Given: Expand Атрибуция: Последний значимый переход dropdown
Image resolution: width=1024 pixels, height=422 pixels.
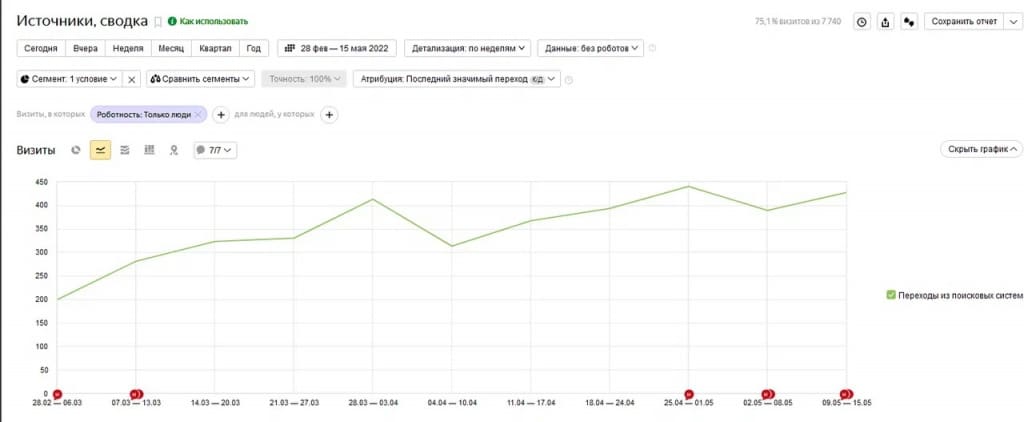Looking at the screenshot, I should [457, 79].
